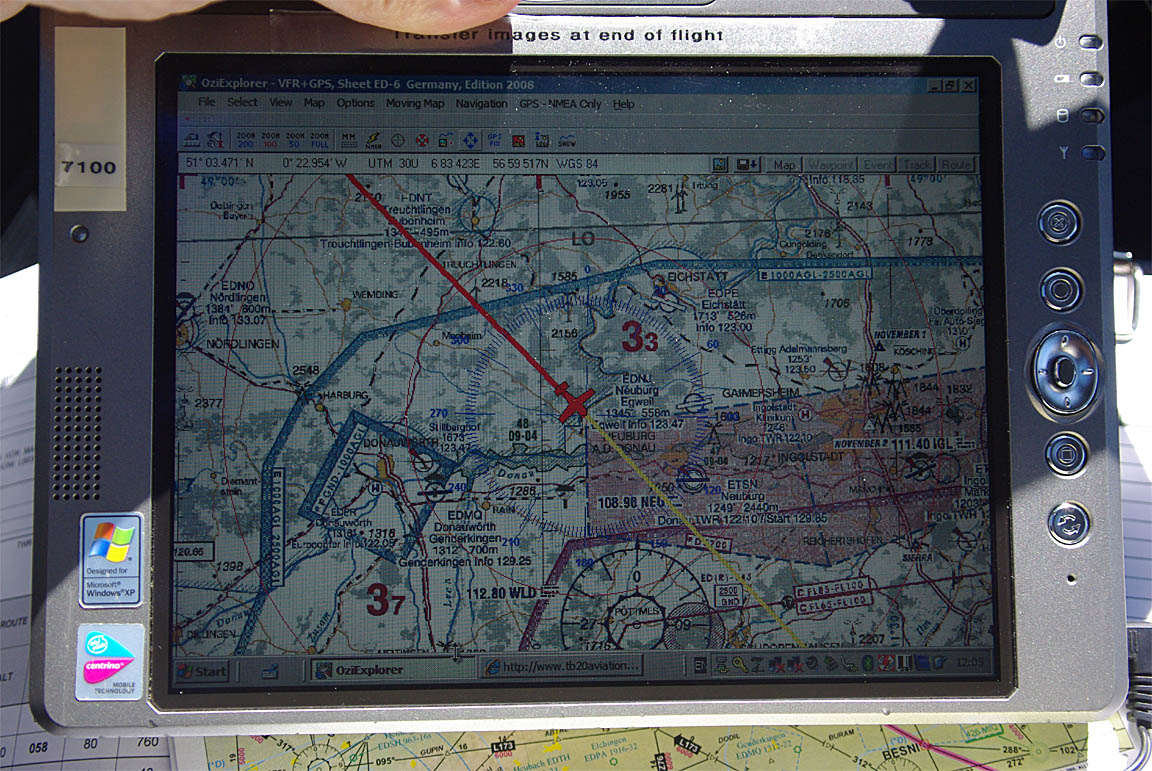Click the Zoom FULL toolbar icon
Screen dimensions: 1152x771
click(320, 140)
